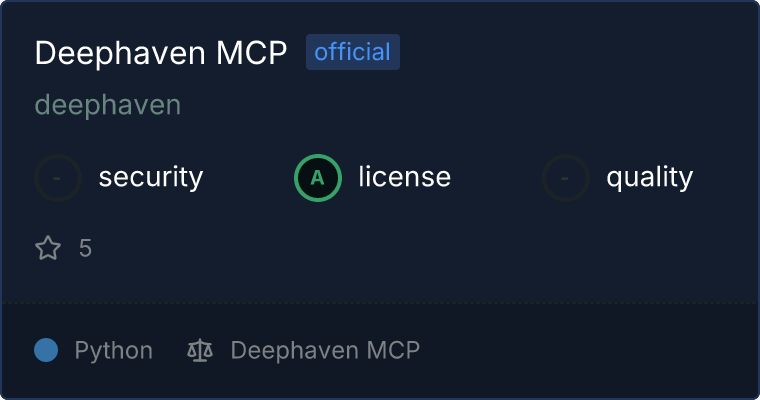
Task: Click the license scales icon
Action: coord(200,350)
